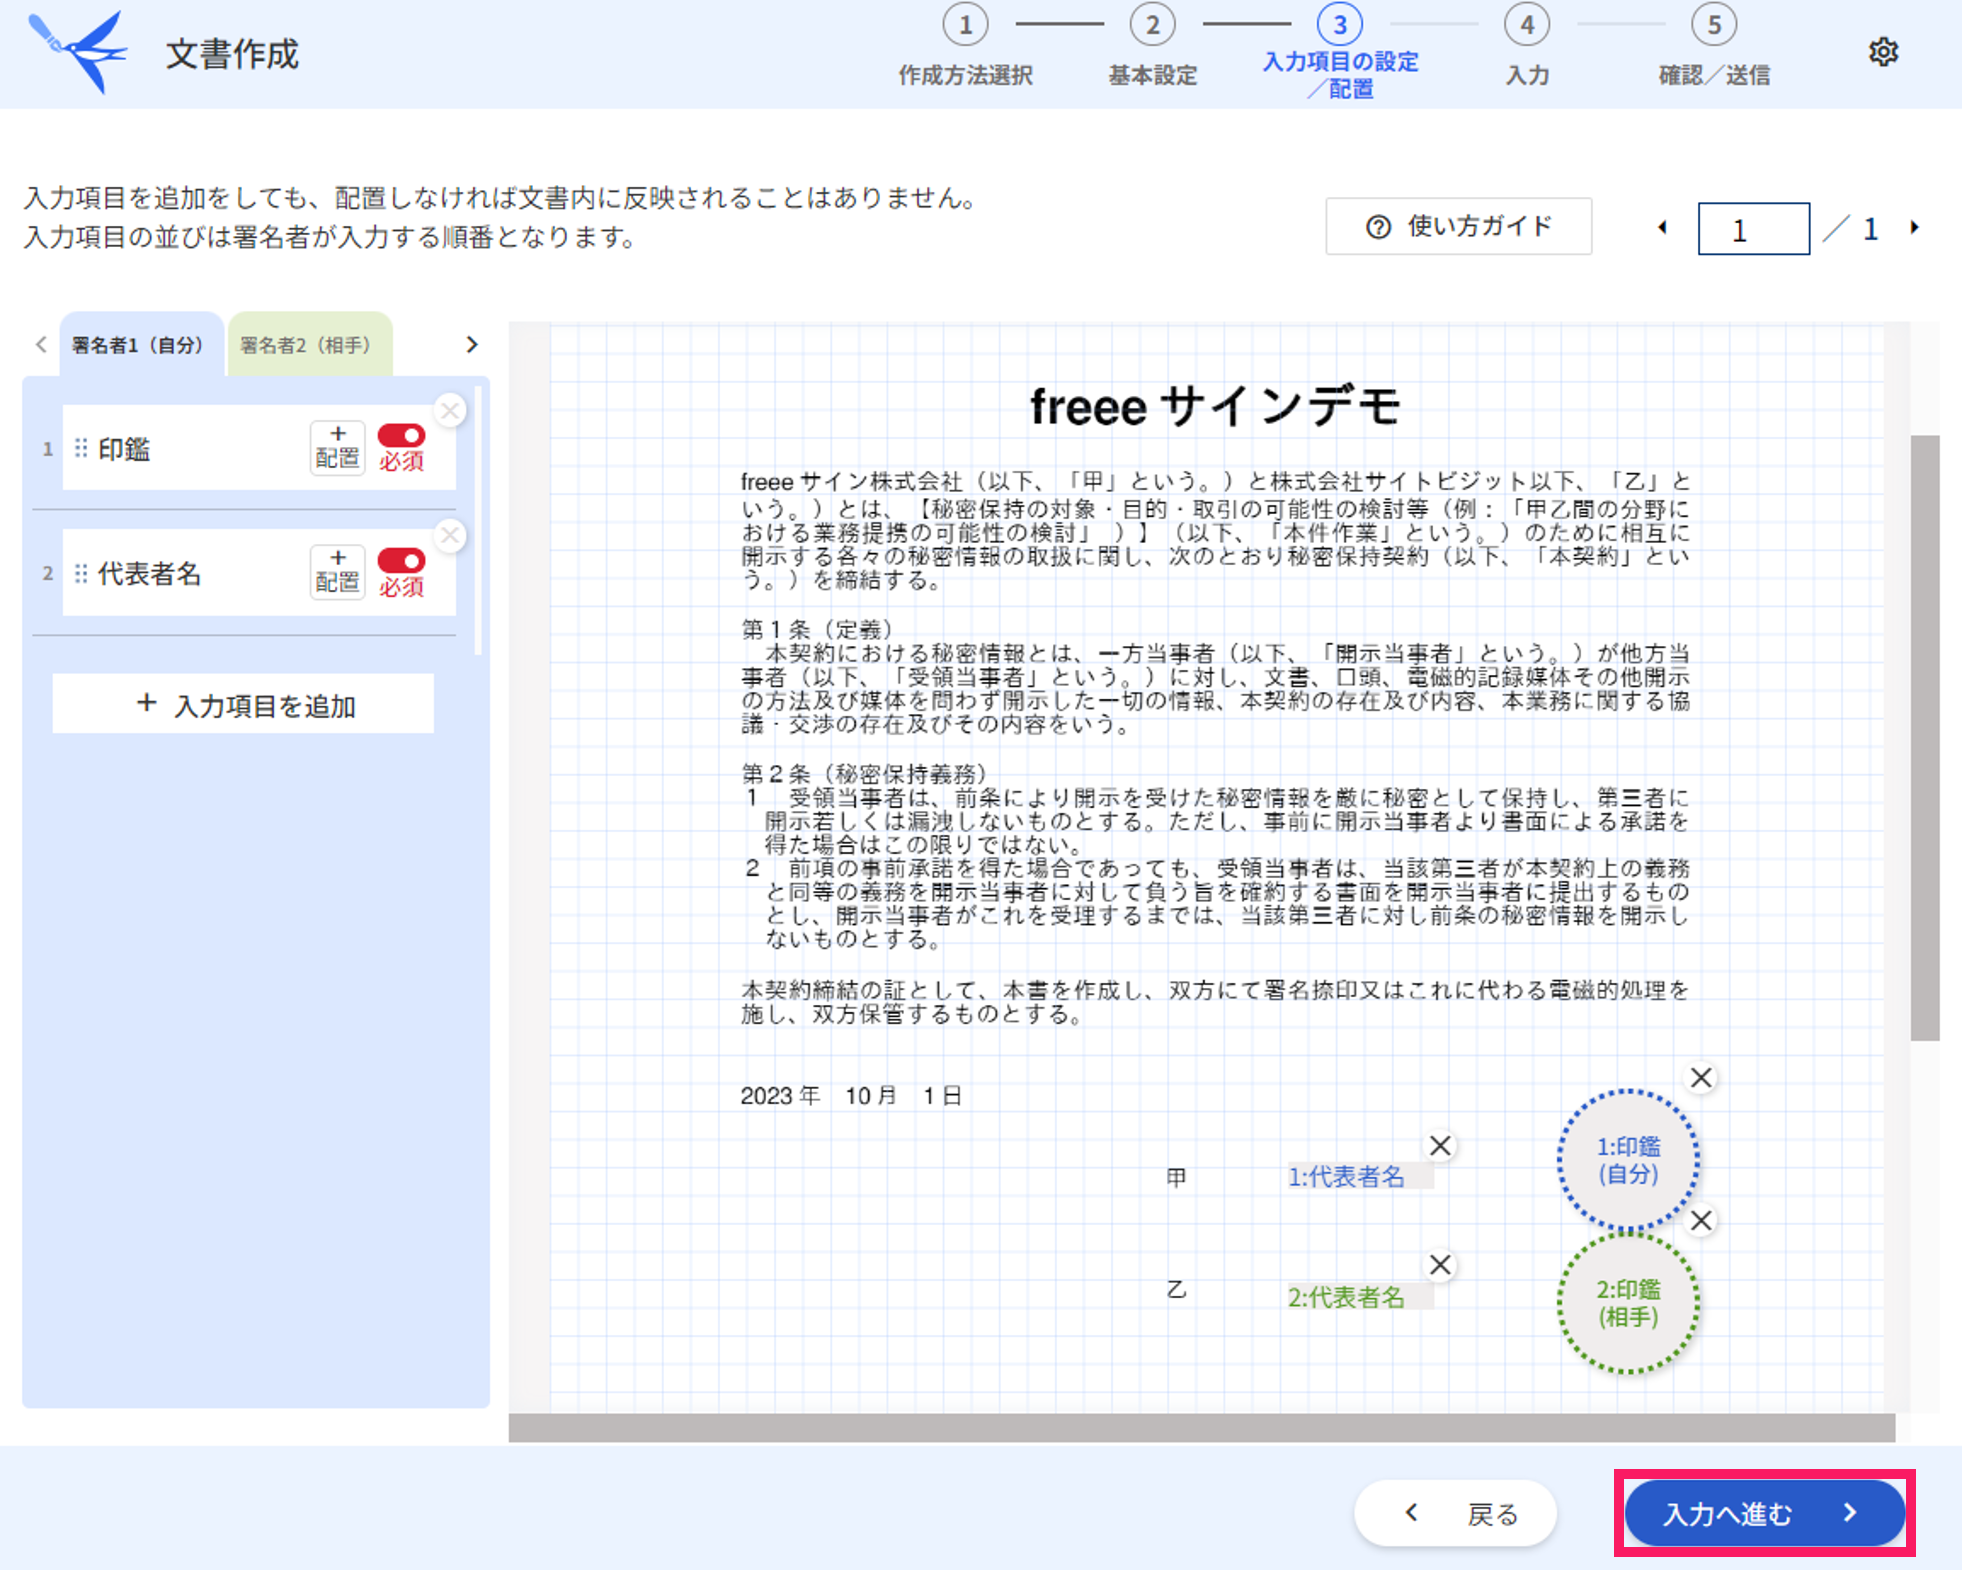The image size is (1962, 1570).
Task: Click the document vertical scrollbar
Action: (1925, 738)
